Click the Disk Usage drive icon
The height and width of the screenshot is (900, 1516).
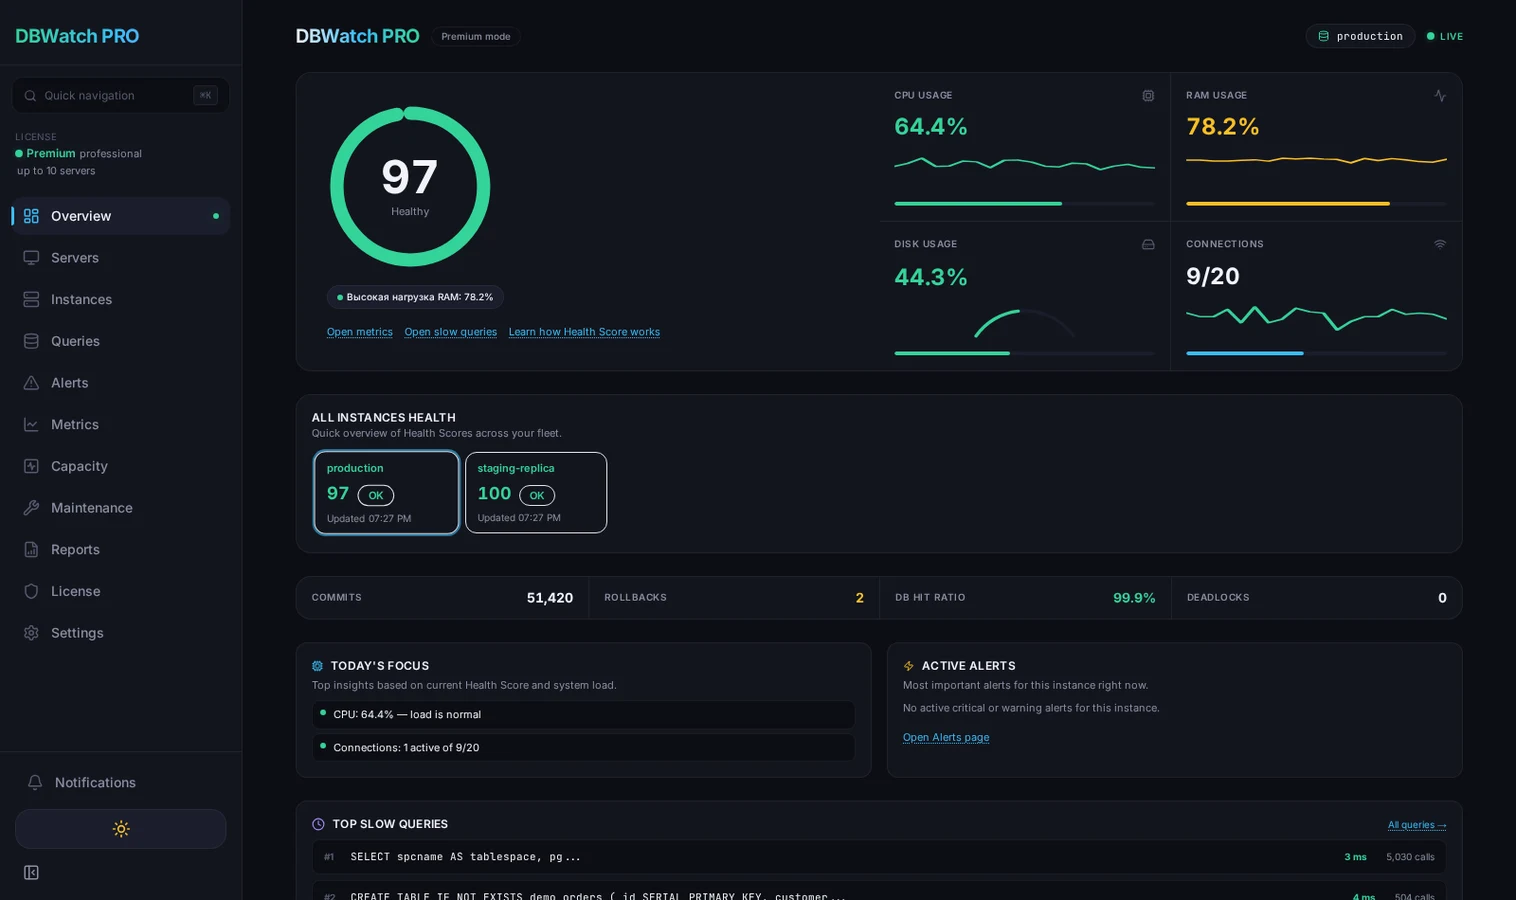coord(1147,244)
